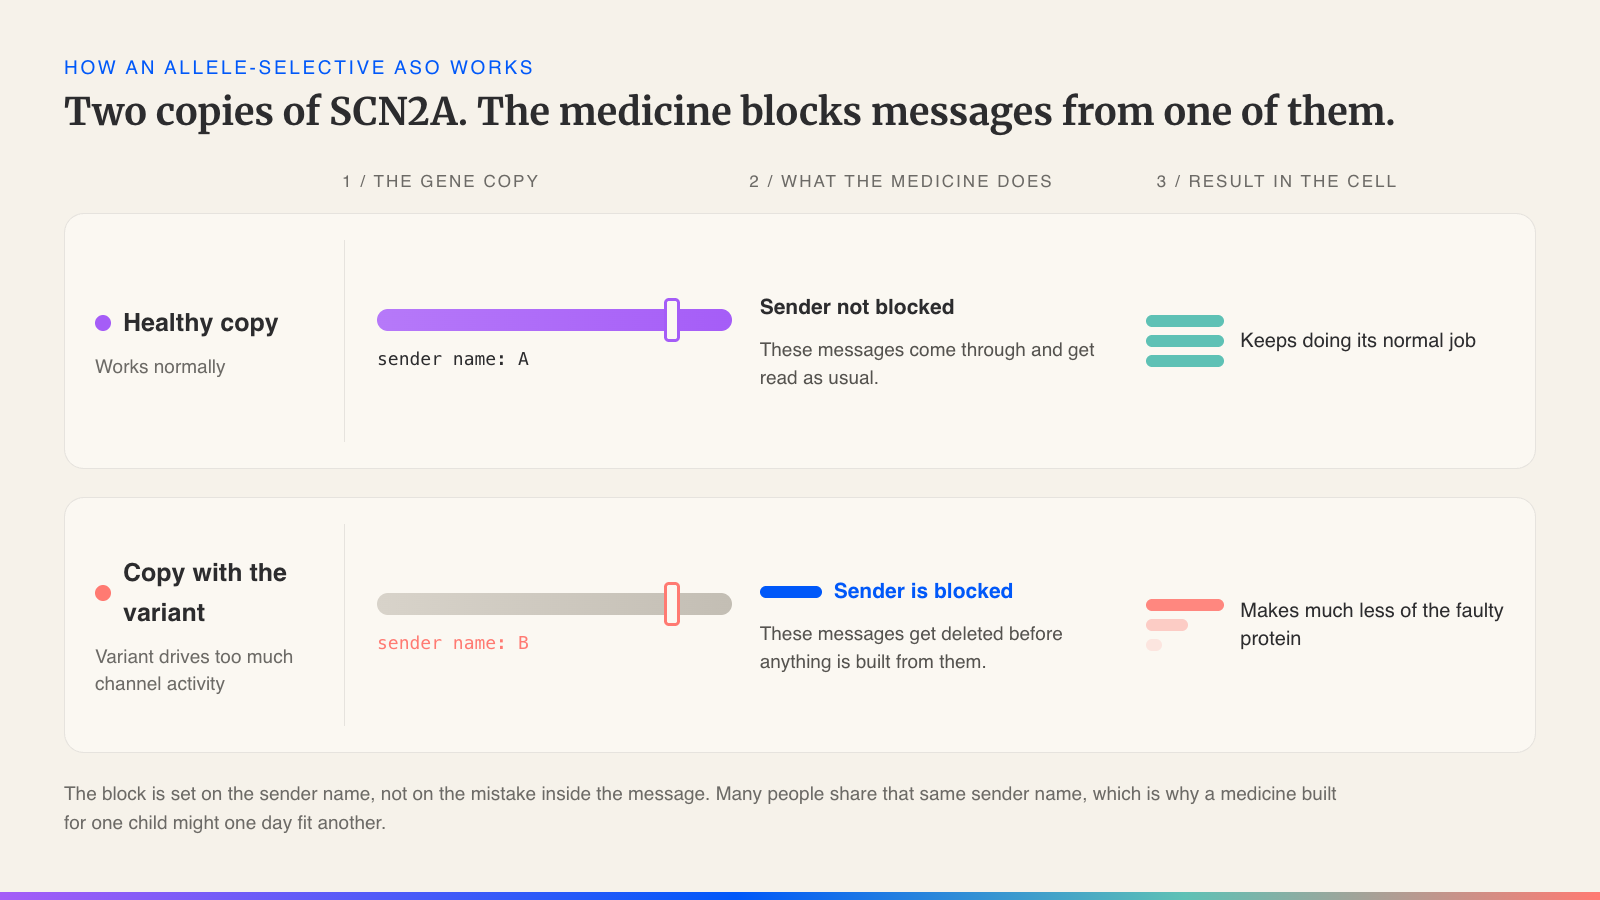Viewport: 1600px width, 900px height.
Task: Click 'Makes much less of the faulty protein' text
Action: tap(1372, 624)
